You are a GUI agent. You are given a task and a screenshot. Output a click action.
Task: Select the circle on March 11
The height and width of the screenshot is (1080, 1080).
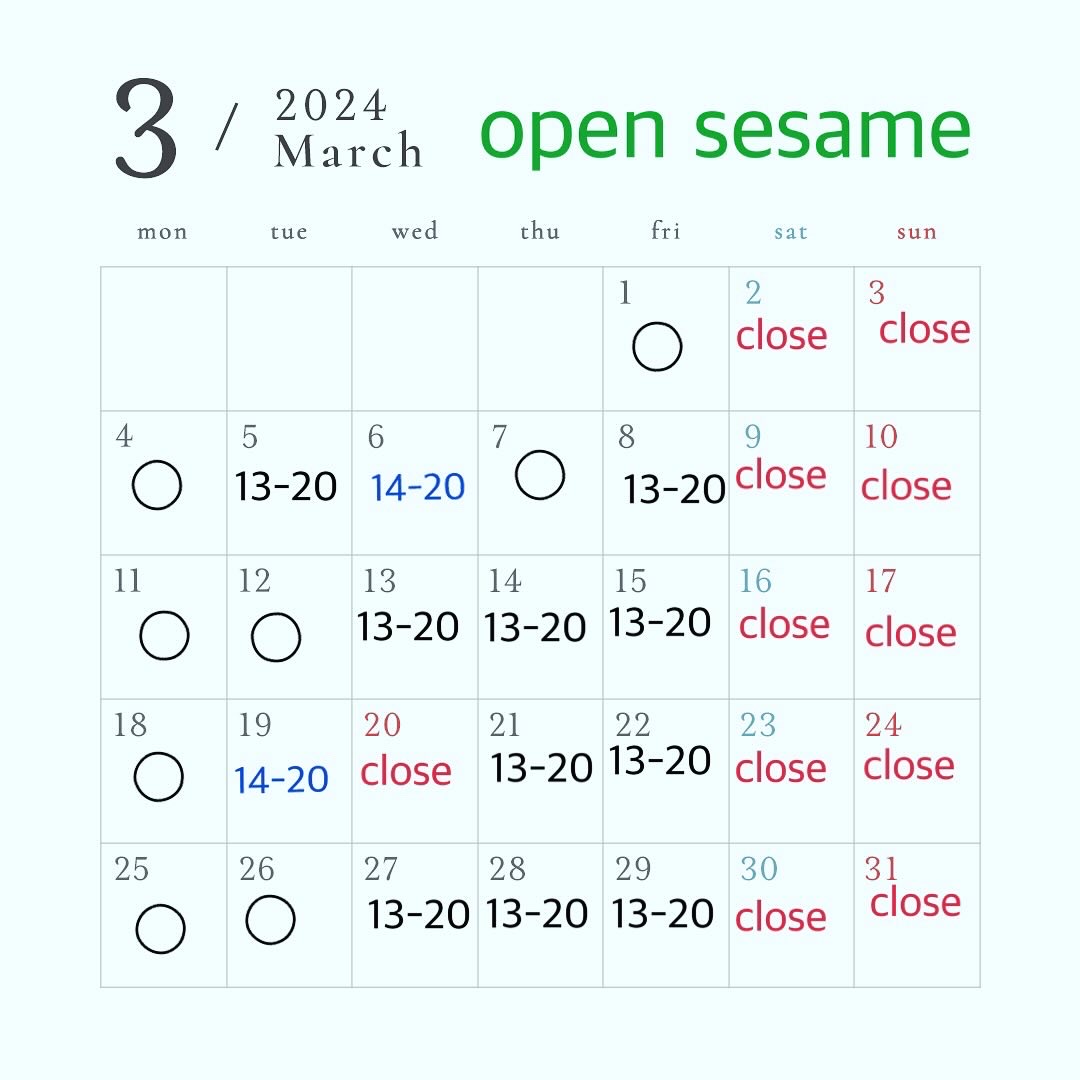tap(164, 635)
